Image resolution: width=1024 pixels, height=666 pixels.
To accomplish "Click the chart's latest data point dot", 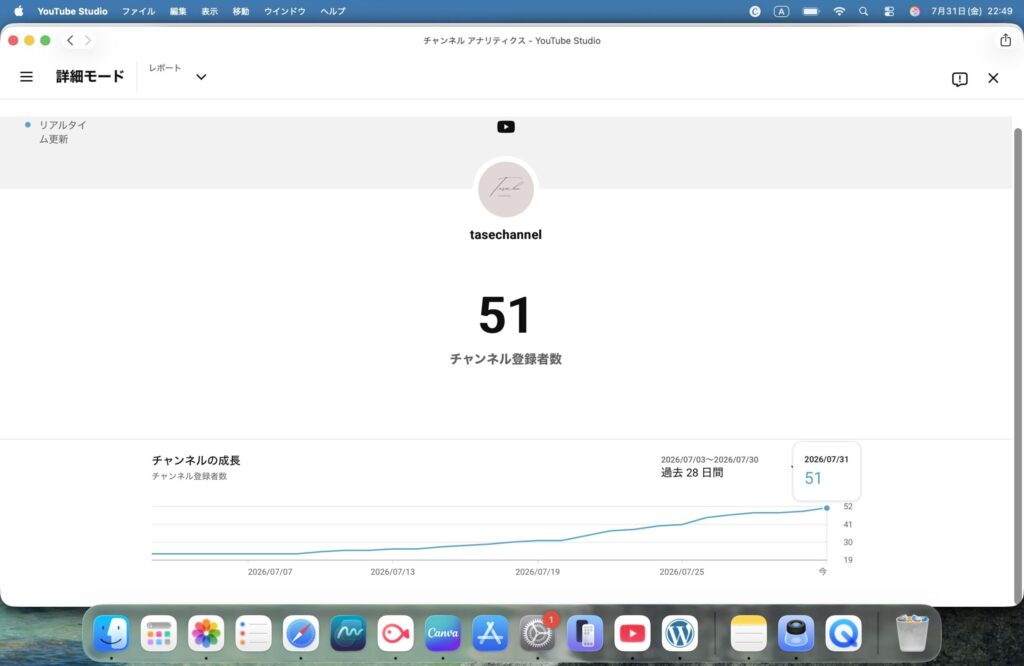I will point(827,508).
